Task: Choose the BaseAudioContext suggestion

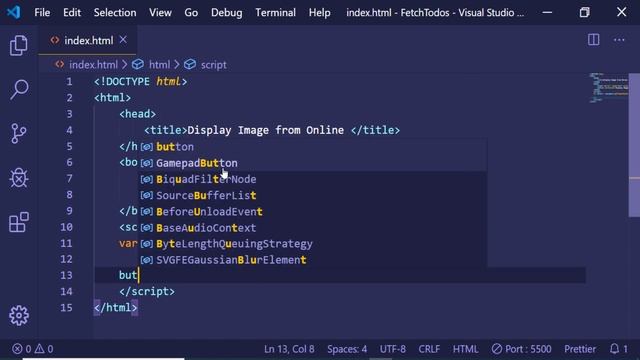Action: 313,228
